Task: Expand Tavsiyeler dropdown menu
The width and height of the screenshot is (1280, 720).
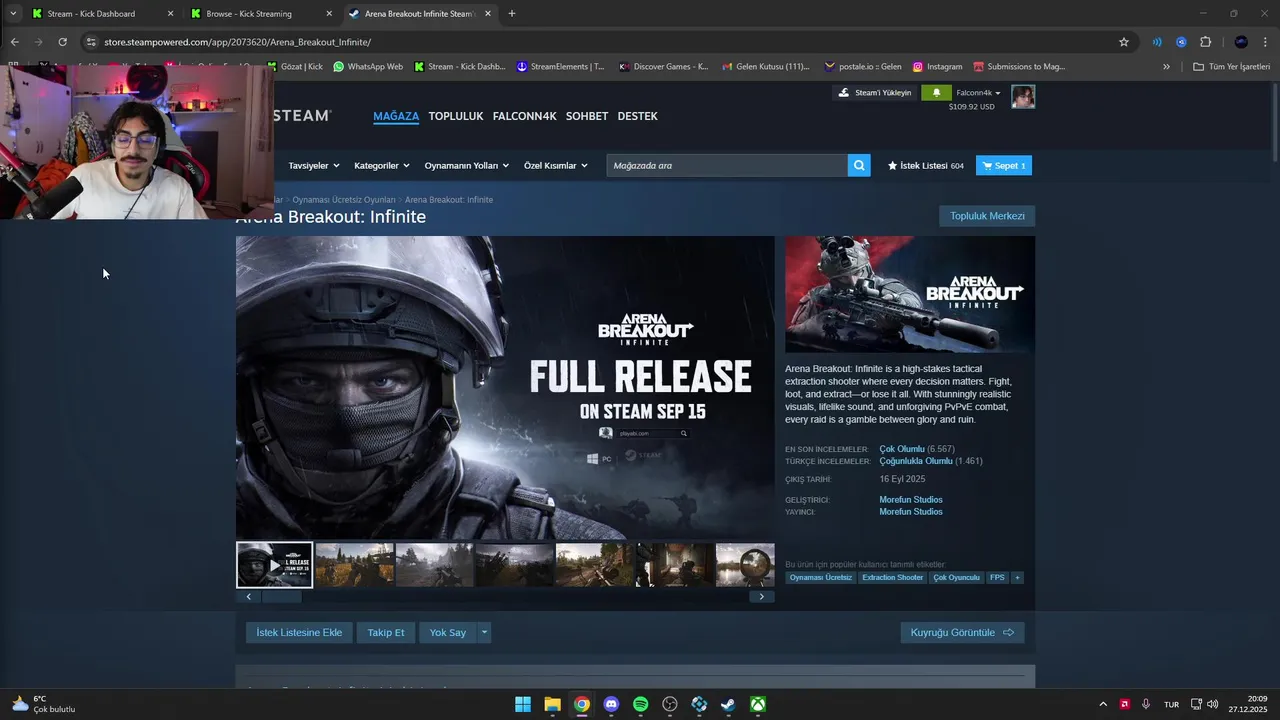Action: (314, 165)
